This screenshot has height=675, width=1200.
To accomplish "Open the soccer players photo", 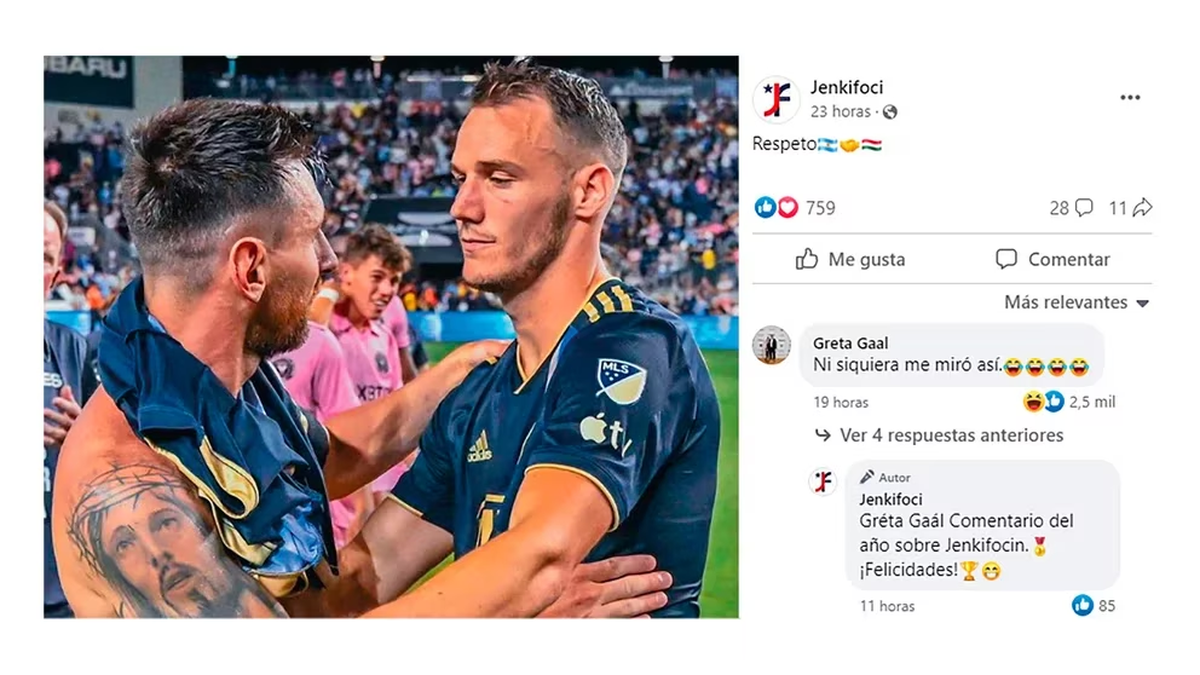I will point(391,337).
